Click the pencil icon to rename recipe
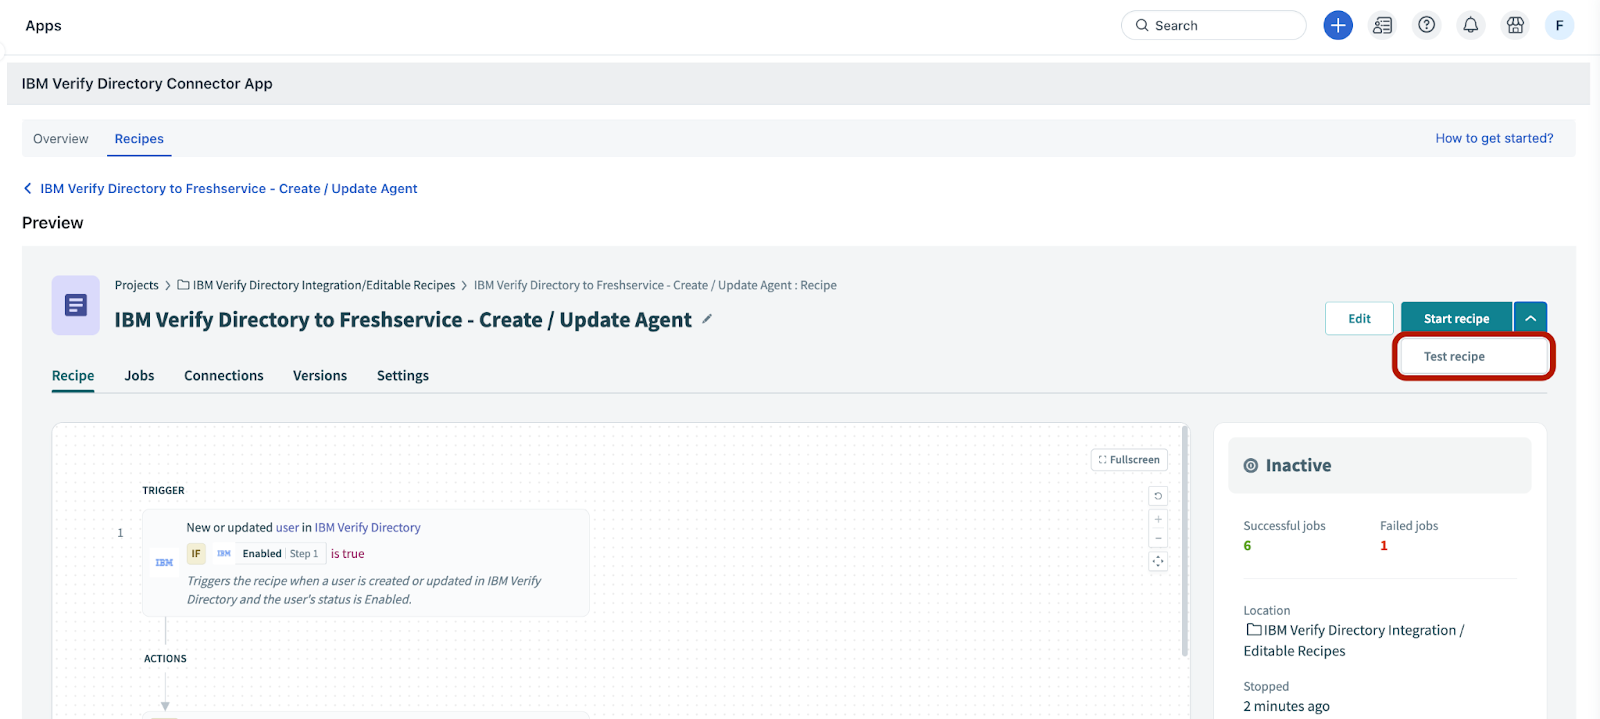 (707, 319)
